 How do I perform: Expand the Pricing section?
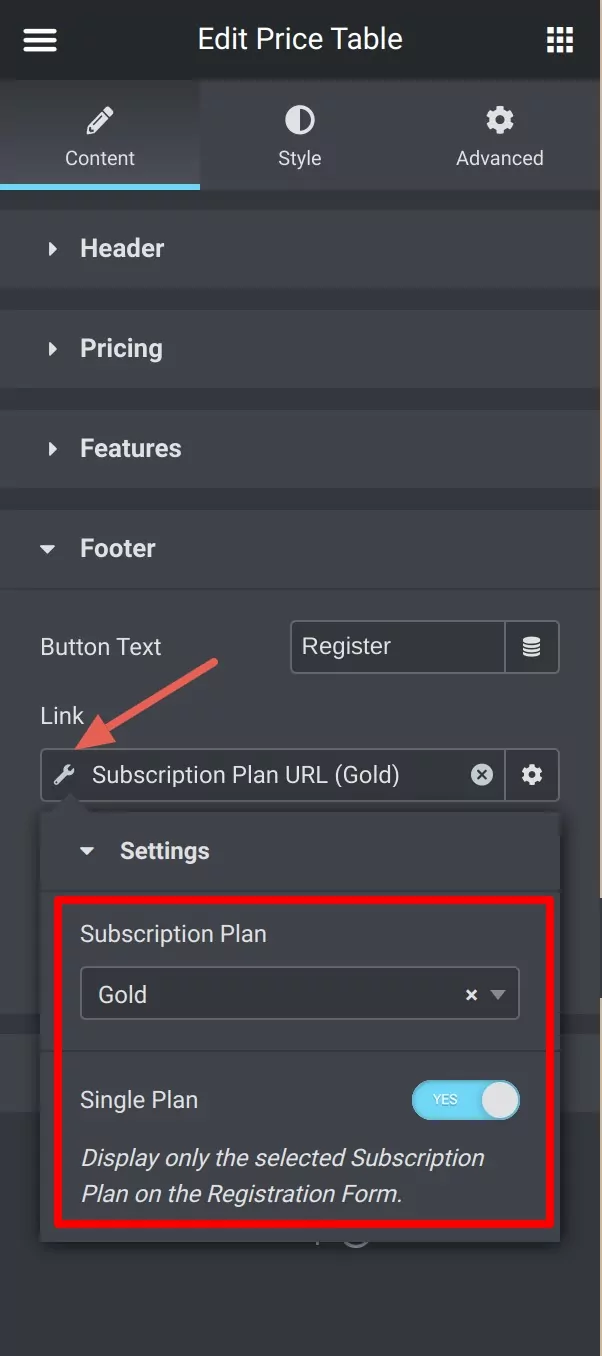300,348
